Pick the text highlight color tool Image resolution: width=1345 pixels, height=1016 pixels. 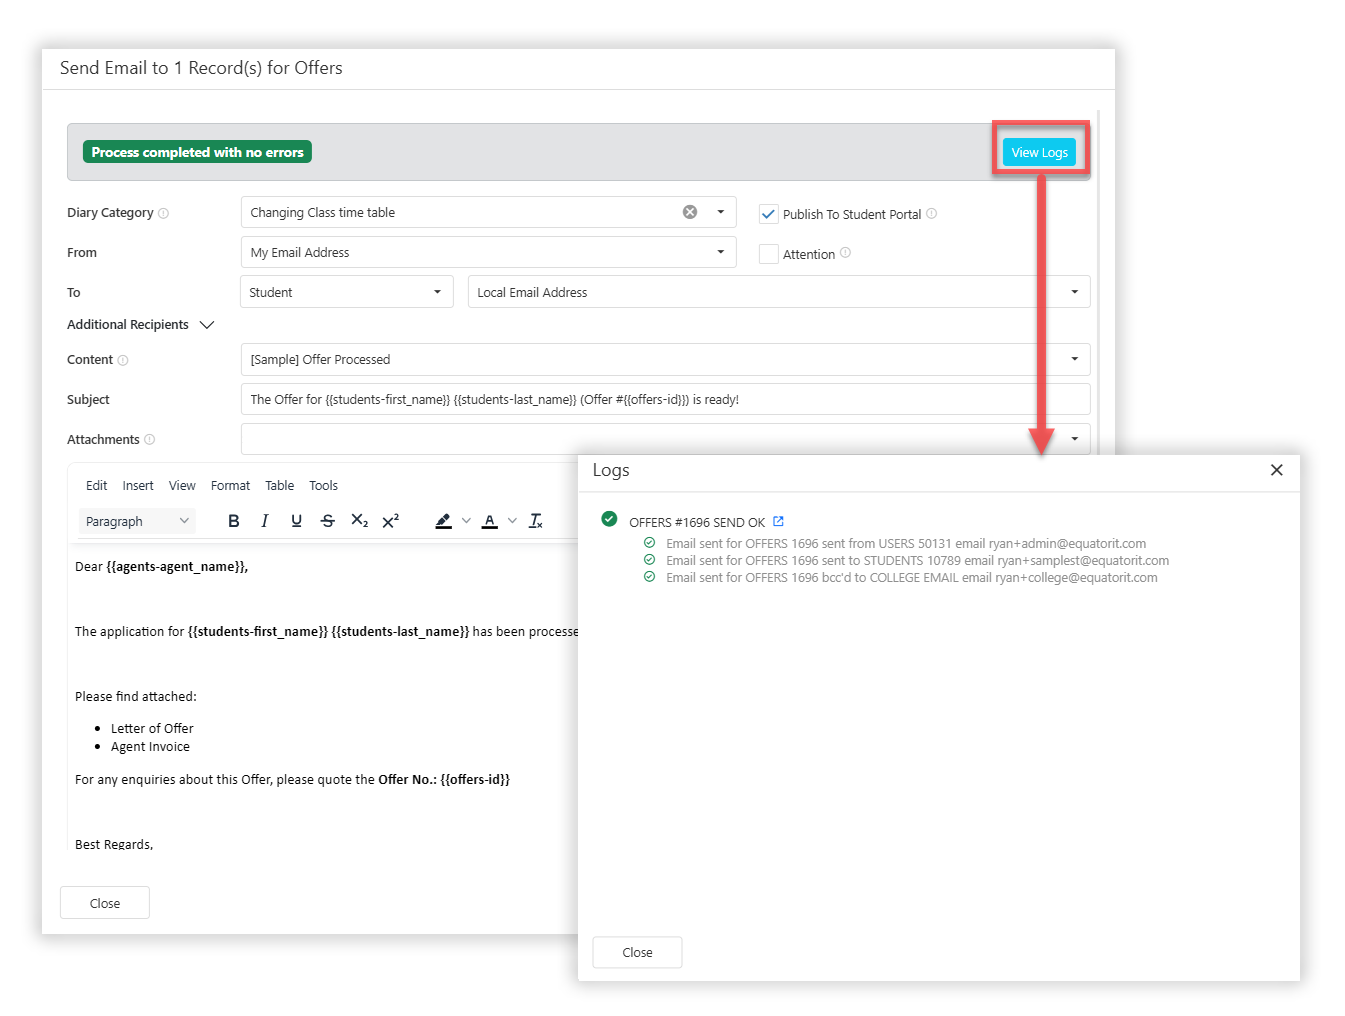click(443, 521)
